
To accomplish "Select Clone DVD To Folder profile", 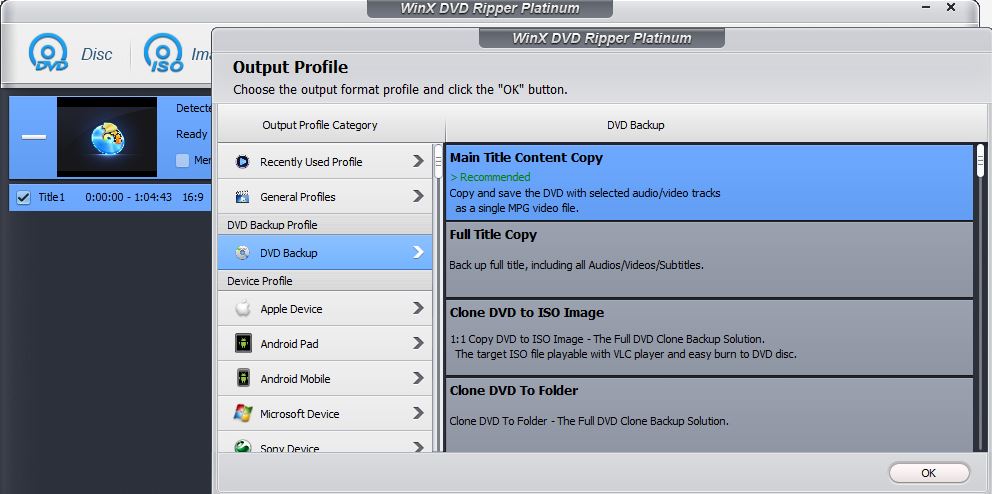I will [x=709, y=412].
